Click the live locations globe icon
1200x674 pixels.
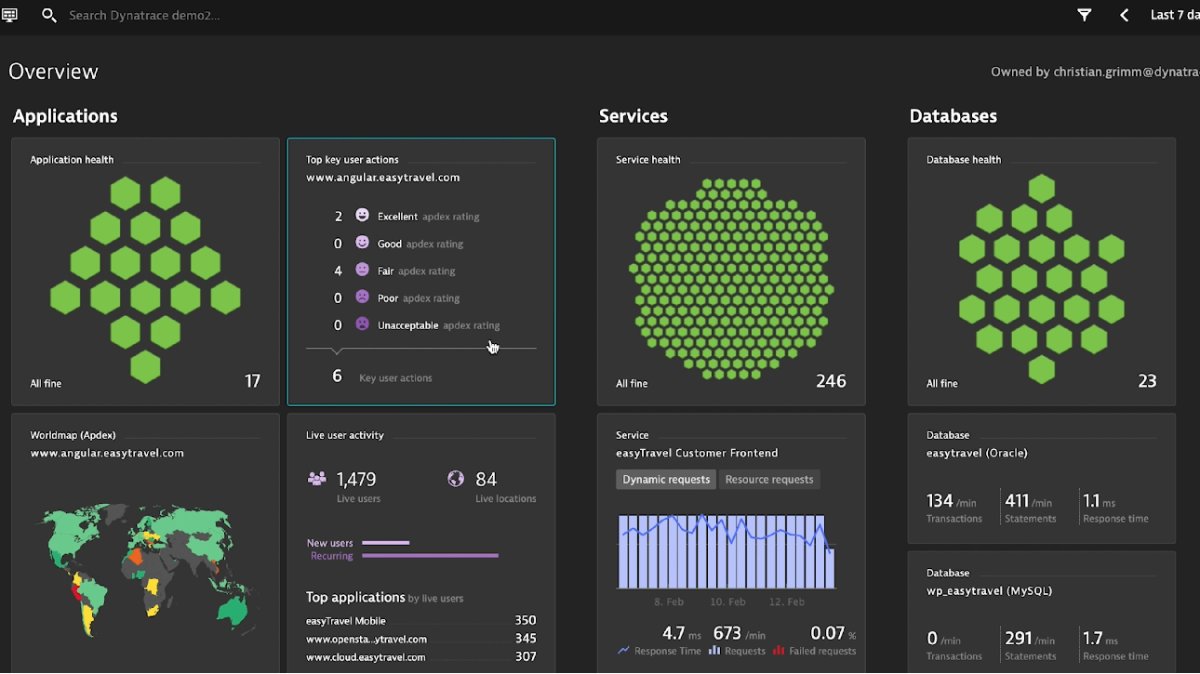455,479
